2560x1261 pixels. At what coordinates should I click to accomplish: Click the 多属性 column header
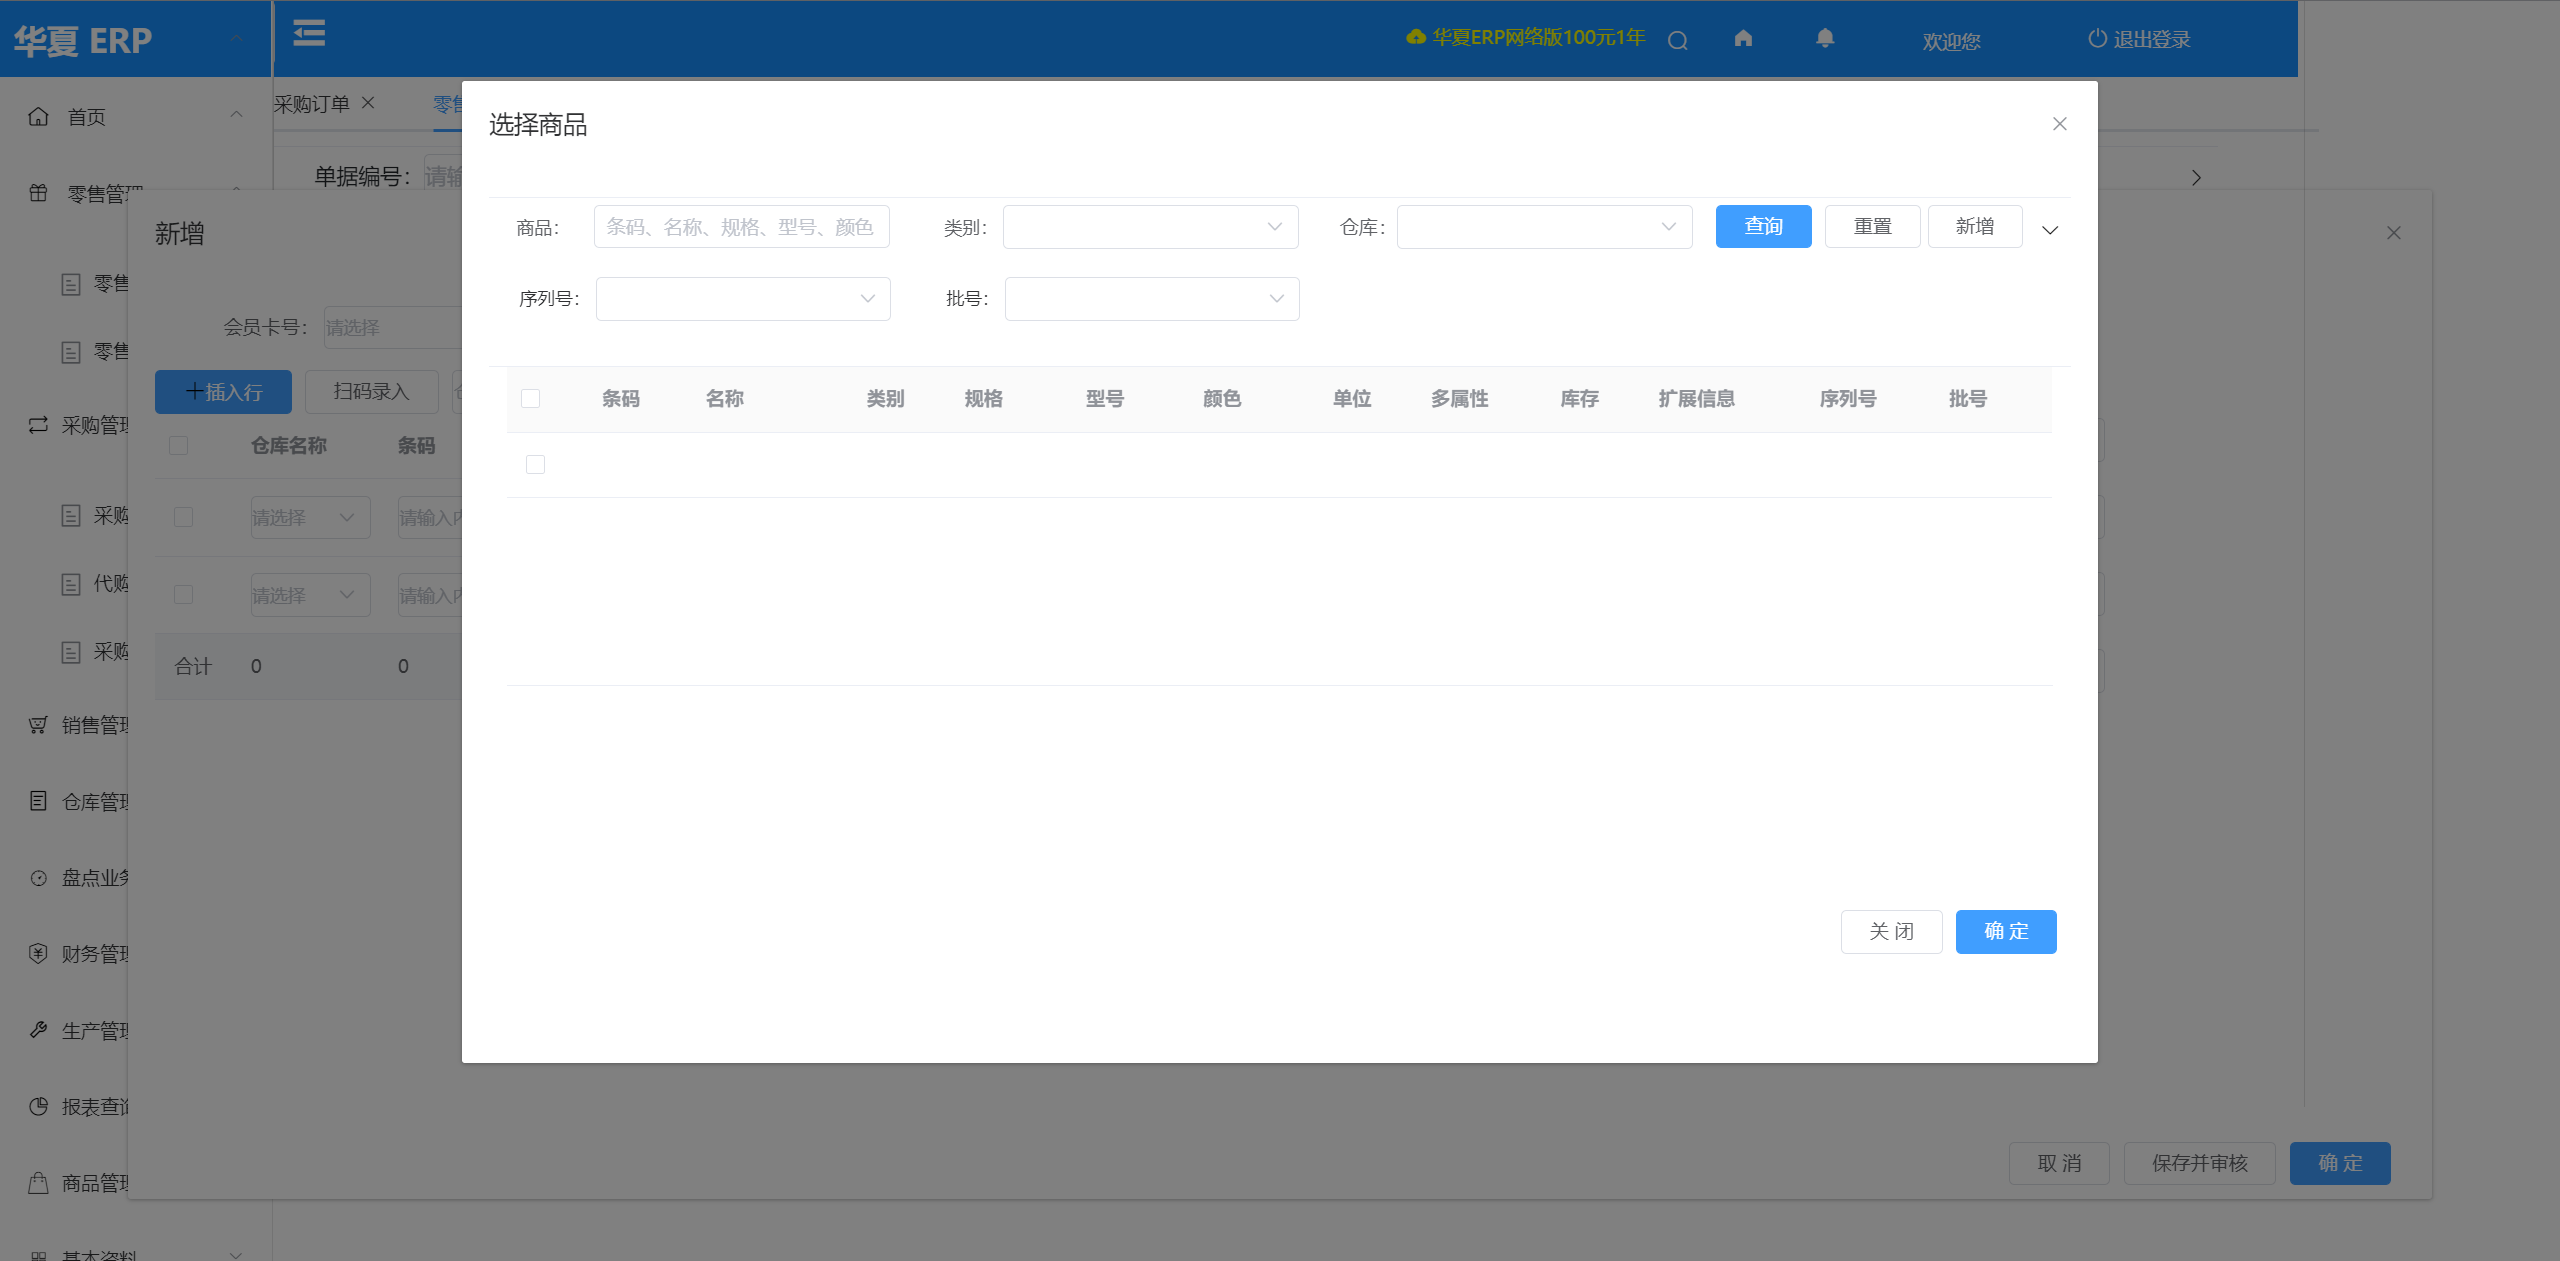(x=1460, y=399)
